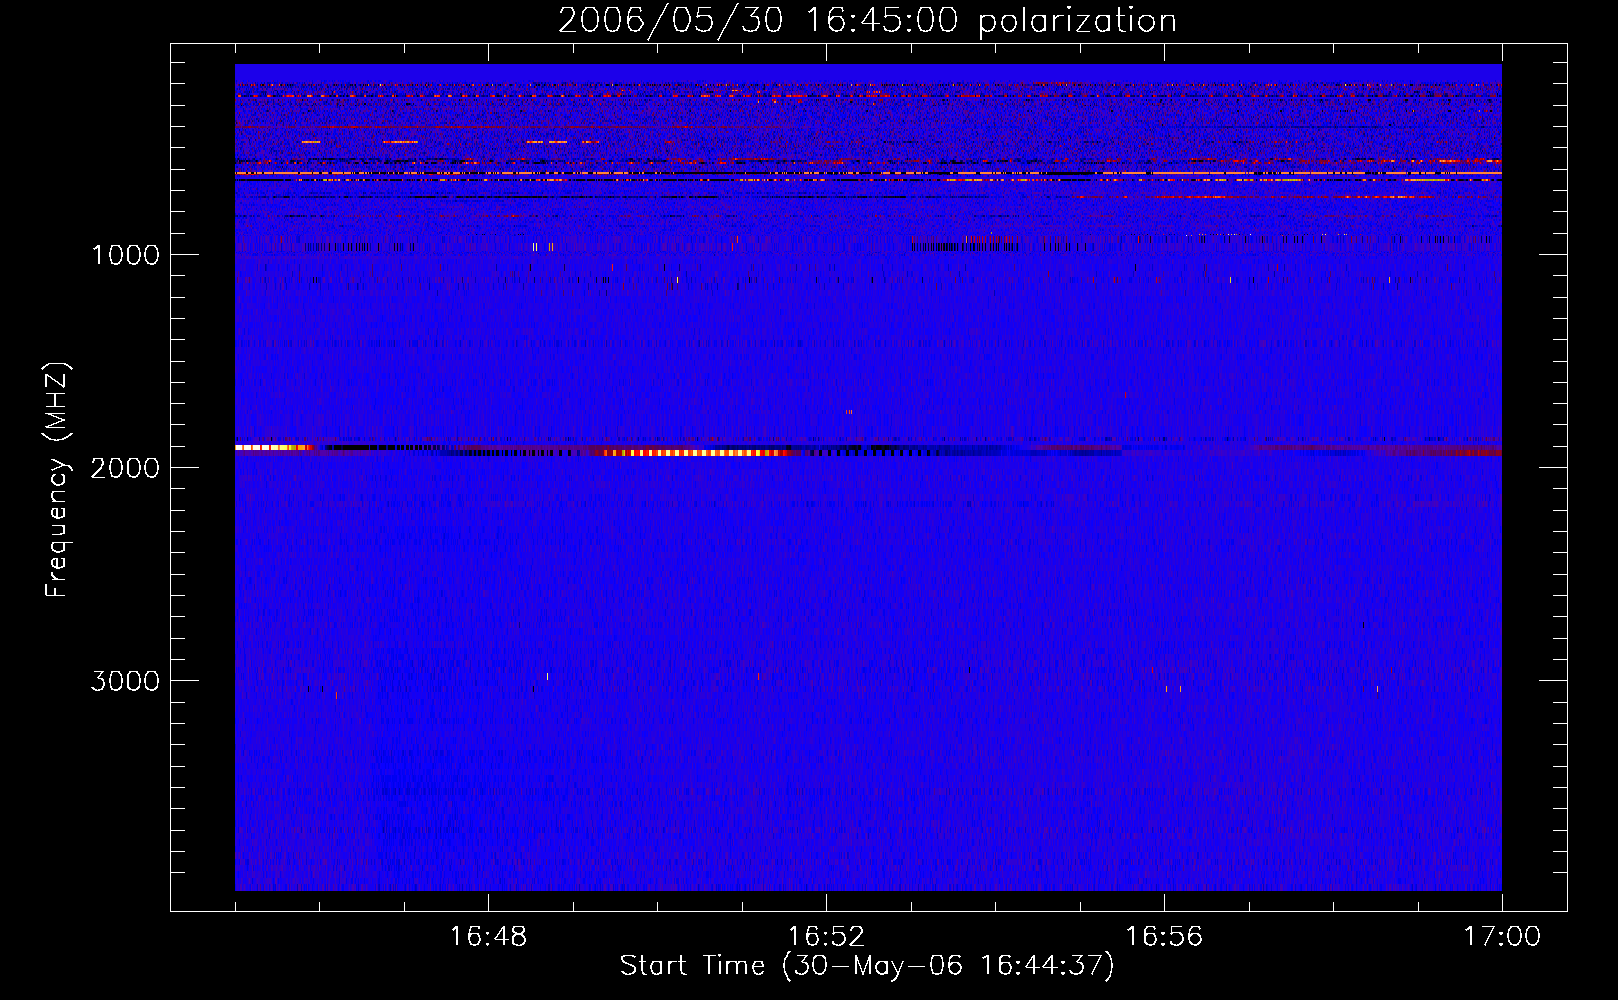Image resolution: width=1618 pixels, height=1000 pixels.
Task: Click the plot title '2006/05/30 16:45:00 polarization'
Action: 867,21
